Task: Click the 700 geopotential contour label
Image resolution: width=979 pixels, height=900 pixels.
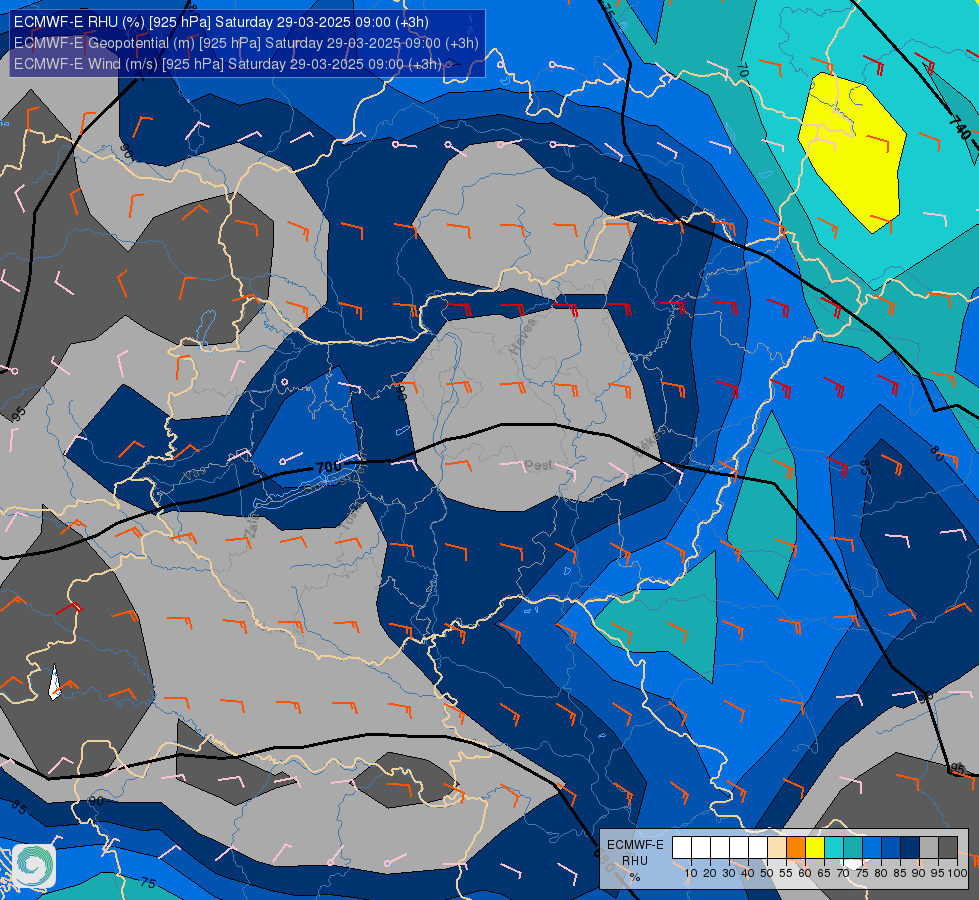Action: coord(329,467)
